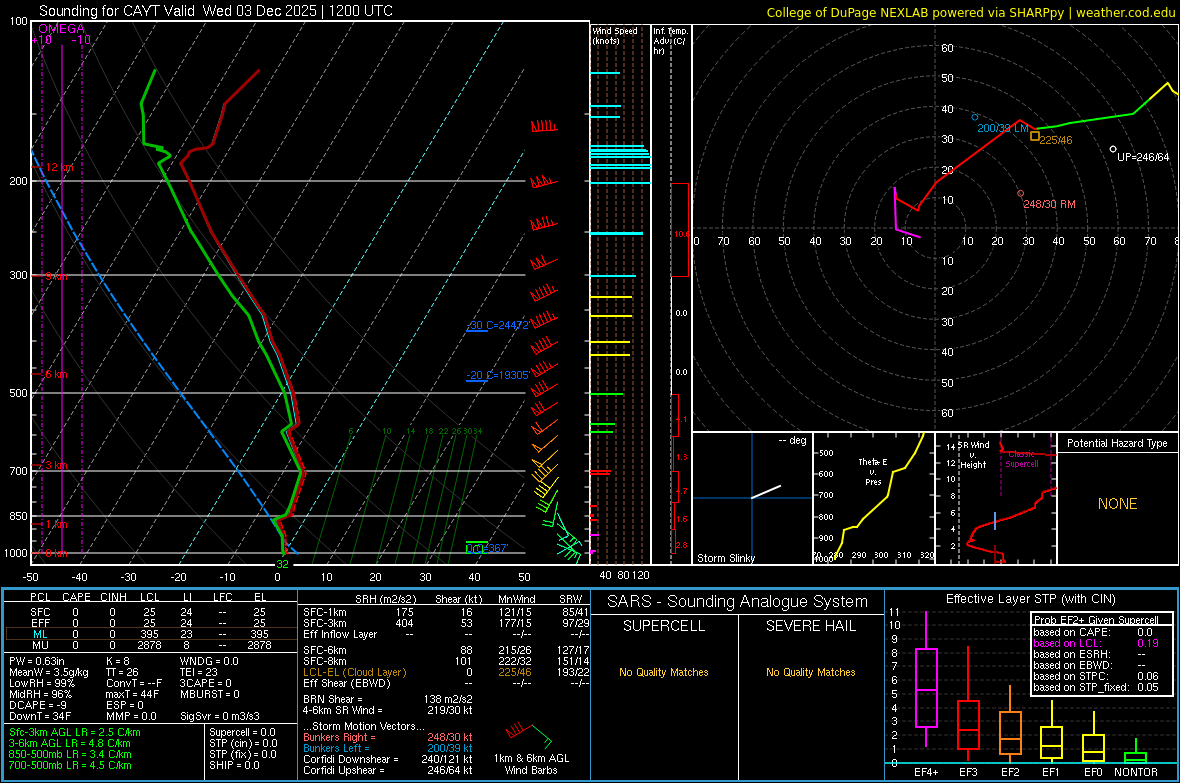Screen dimensions: 1180x783
Task: Select the EFF parcel row
Action: click(x=149, y=623)
